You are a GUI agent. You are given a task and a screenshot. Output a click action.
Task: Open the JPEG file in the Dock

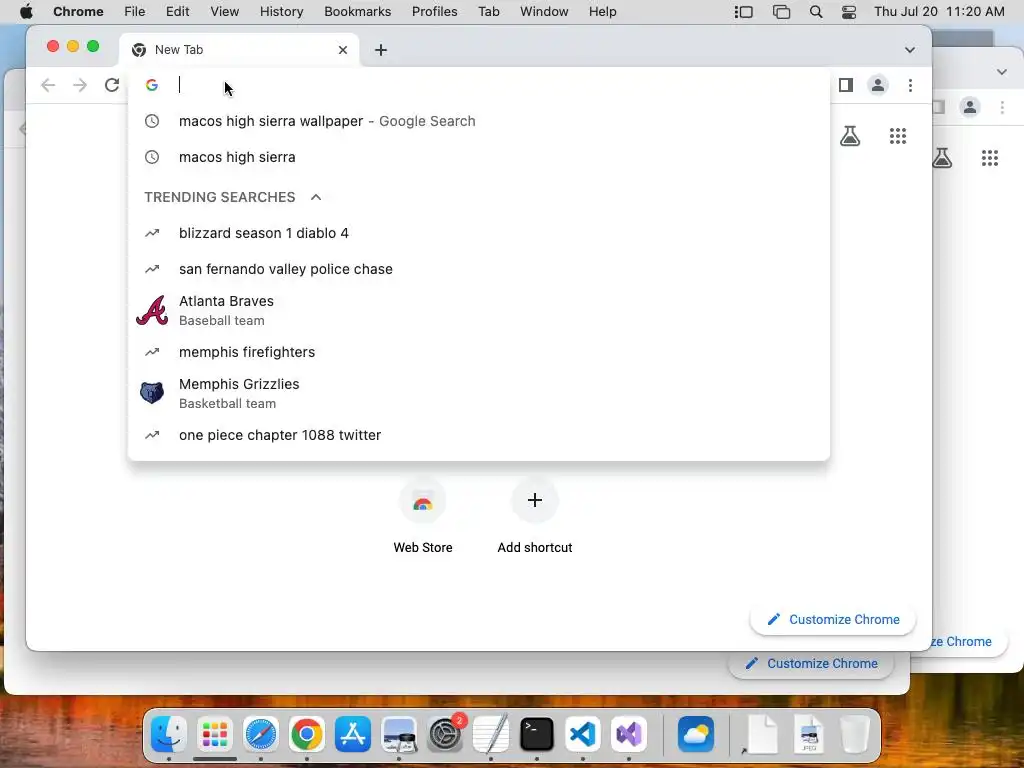tap(808, 734)
